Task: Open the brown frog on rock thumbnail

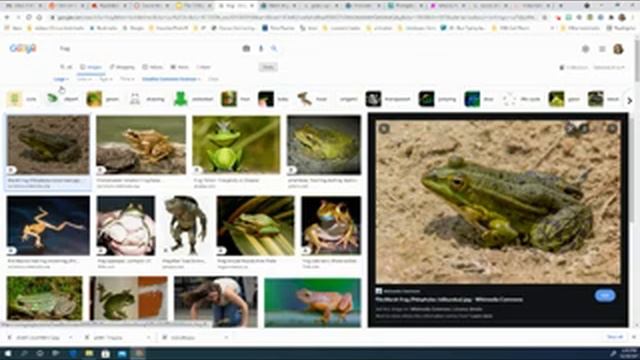Action: pyautogui.click(x=141, y=145)
